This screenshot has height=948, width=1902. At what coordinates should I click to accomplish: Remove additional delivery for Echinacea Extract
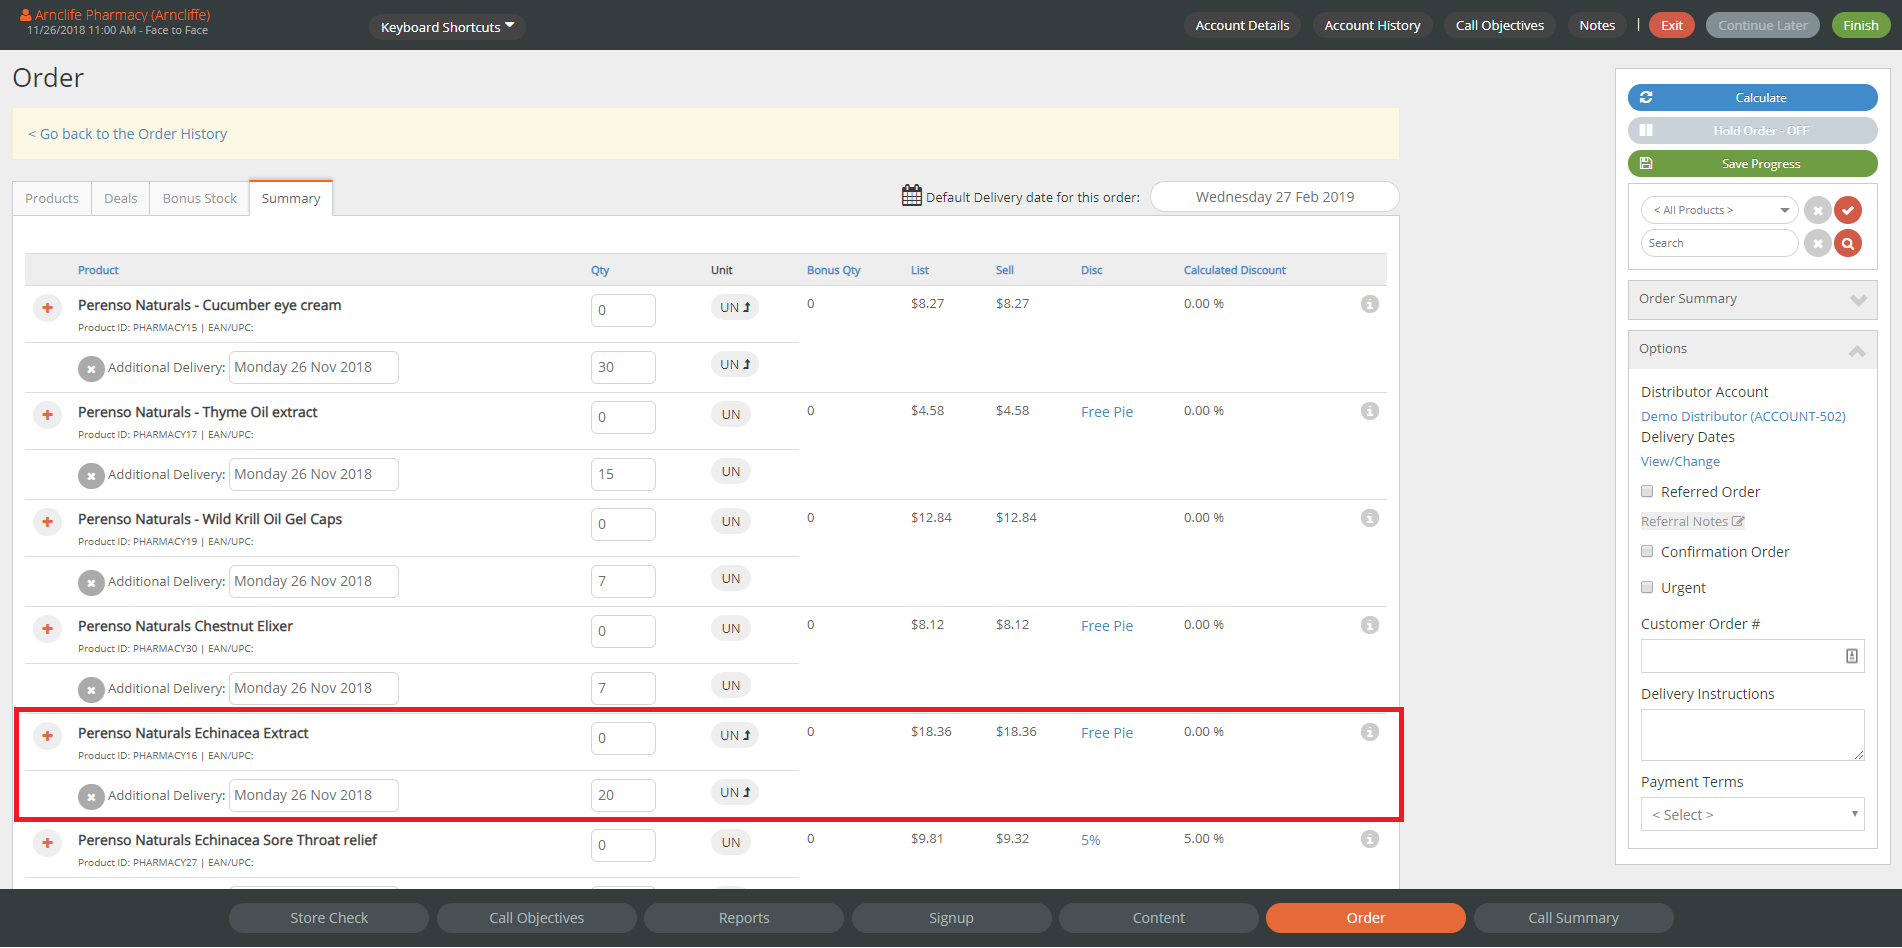[x=91, y=797]
